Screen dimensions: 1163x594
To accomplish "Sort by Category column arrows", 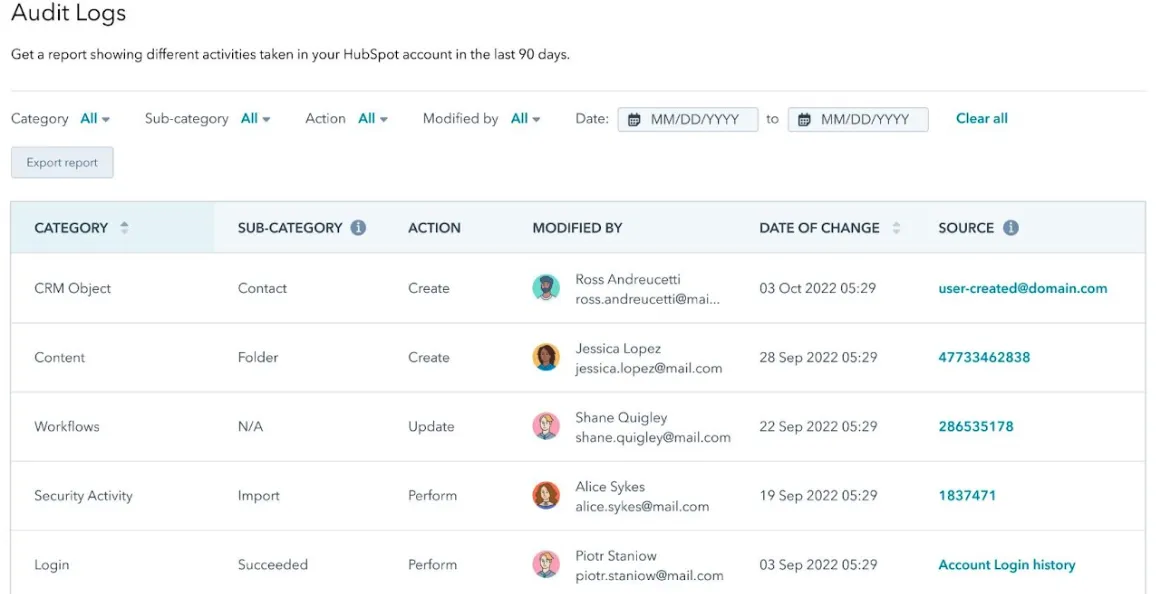I will click(125, 228).
